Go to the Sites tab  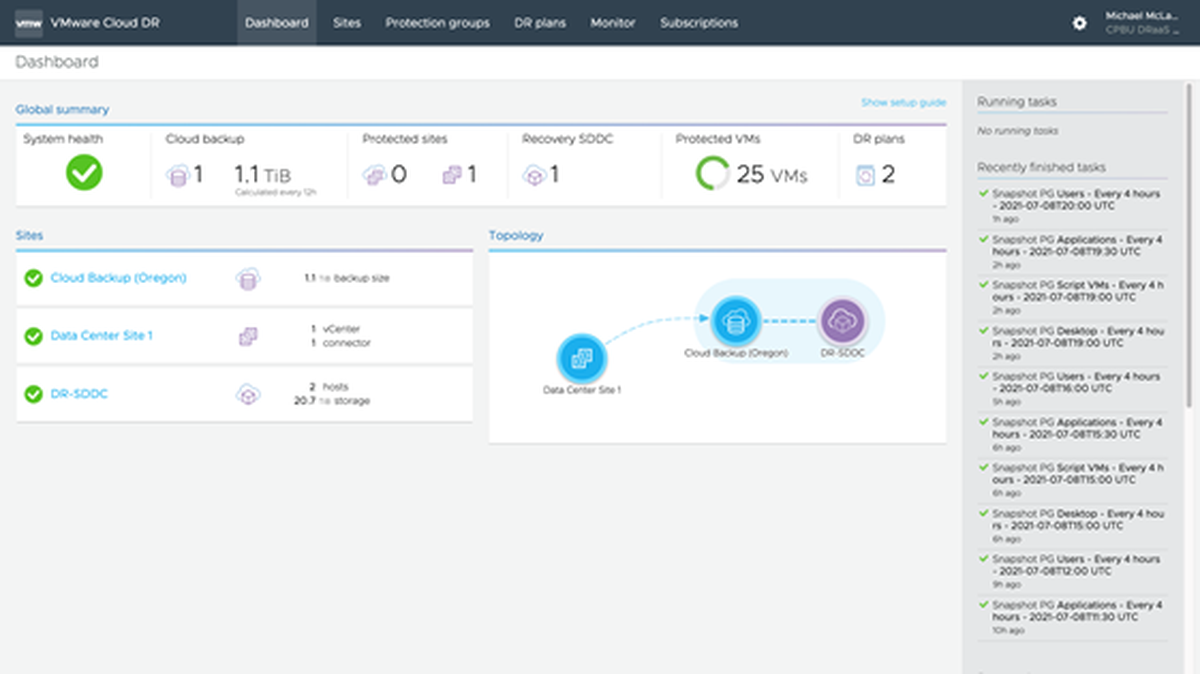click(x=347, y=23)
